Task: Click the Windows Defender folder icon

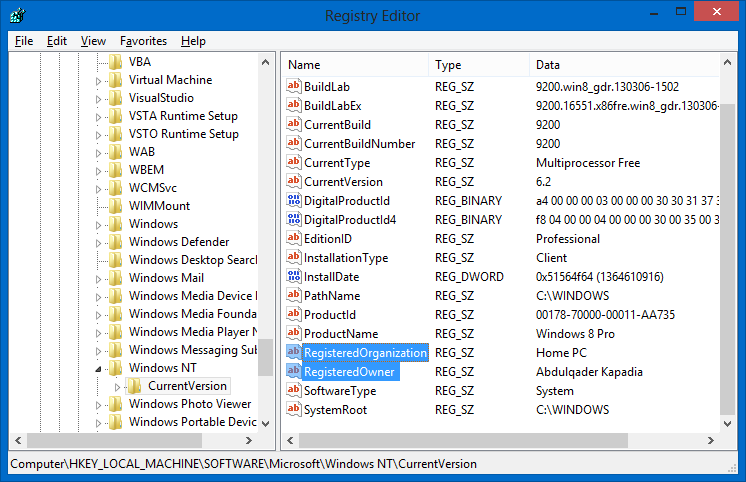Action: click(116, 242)
